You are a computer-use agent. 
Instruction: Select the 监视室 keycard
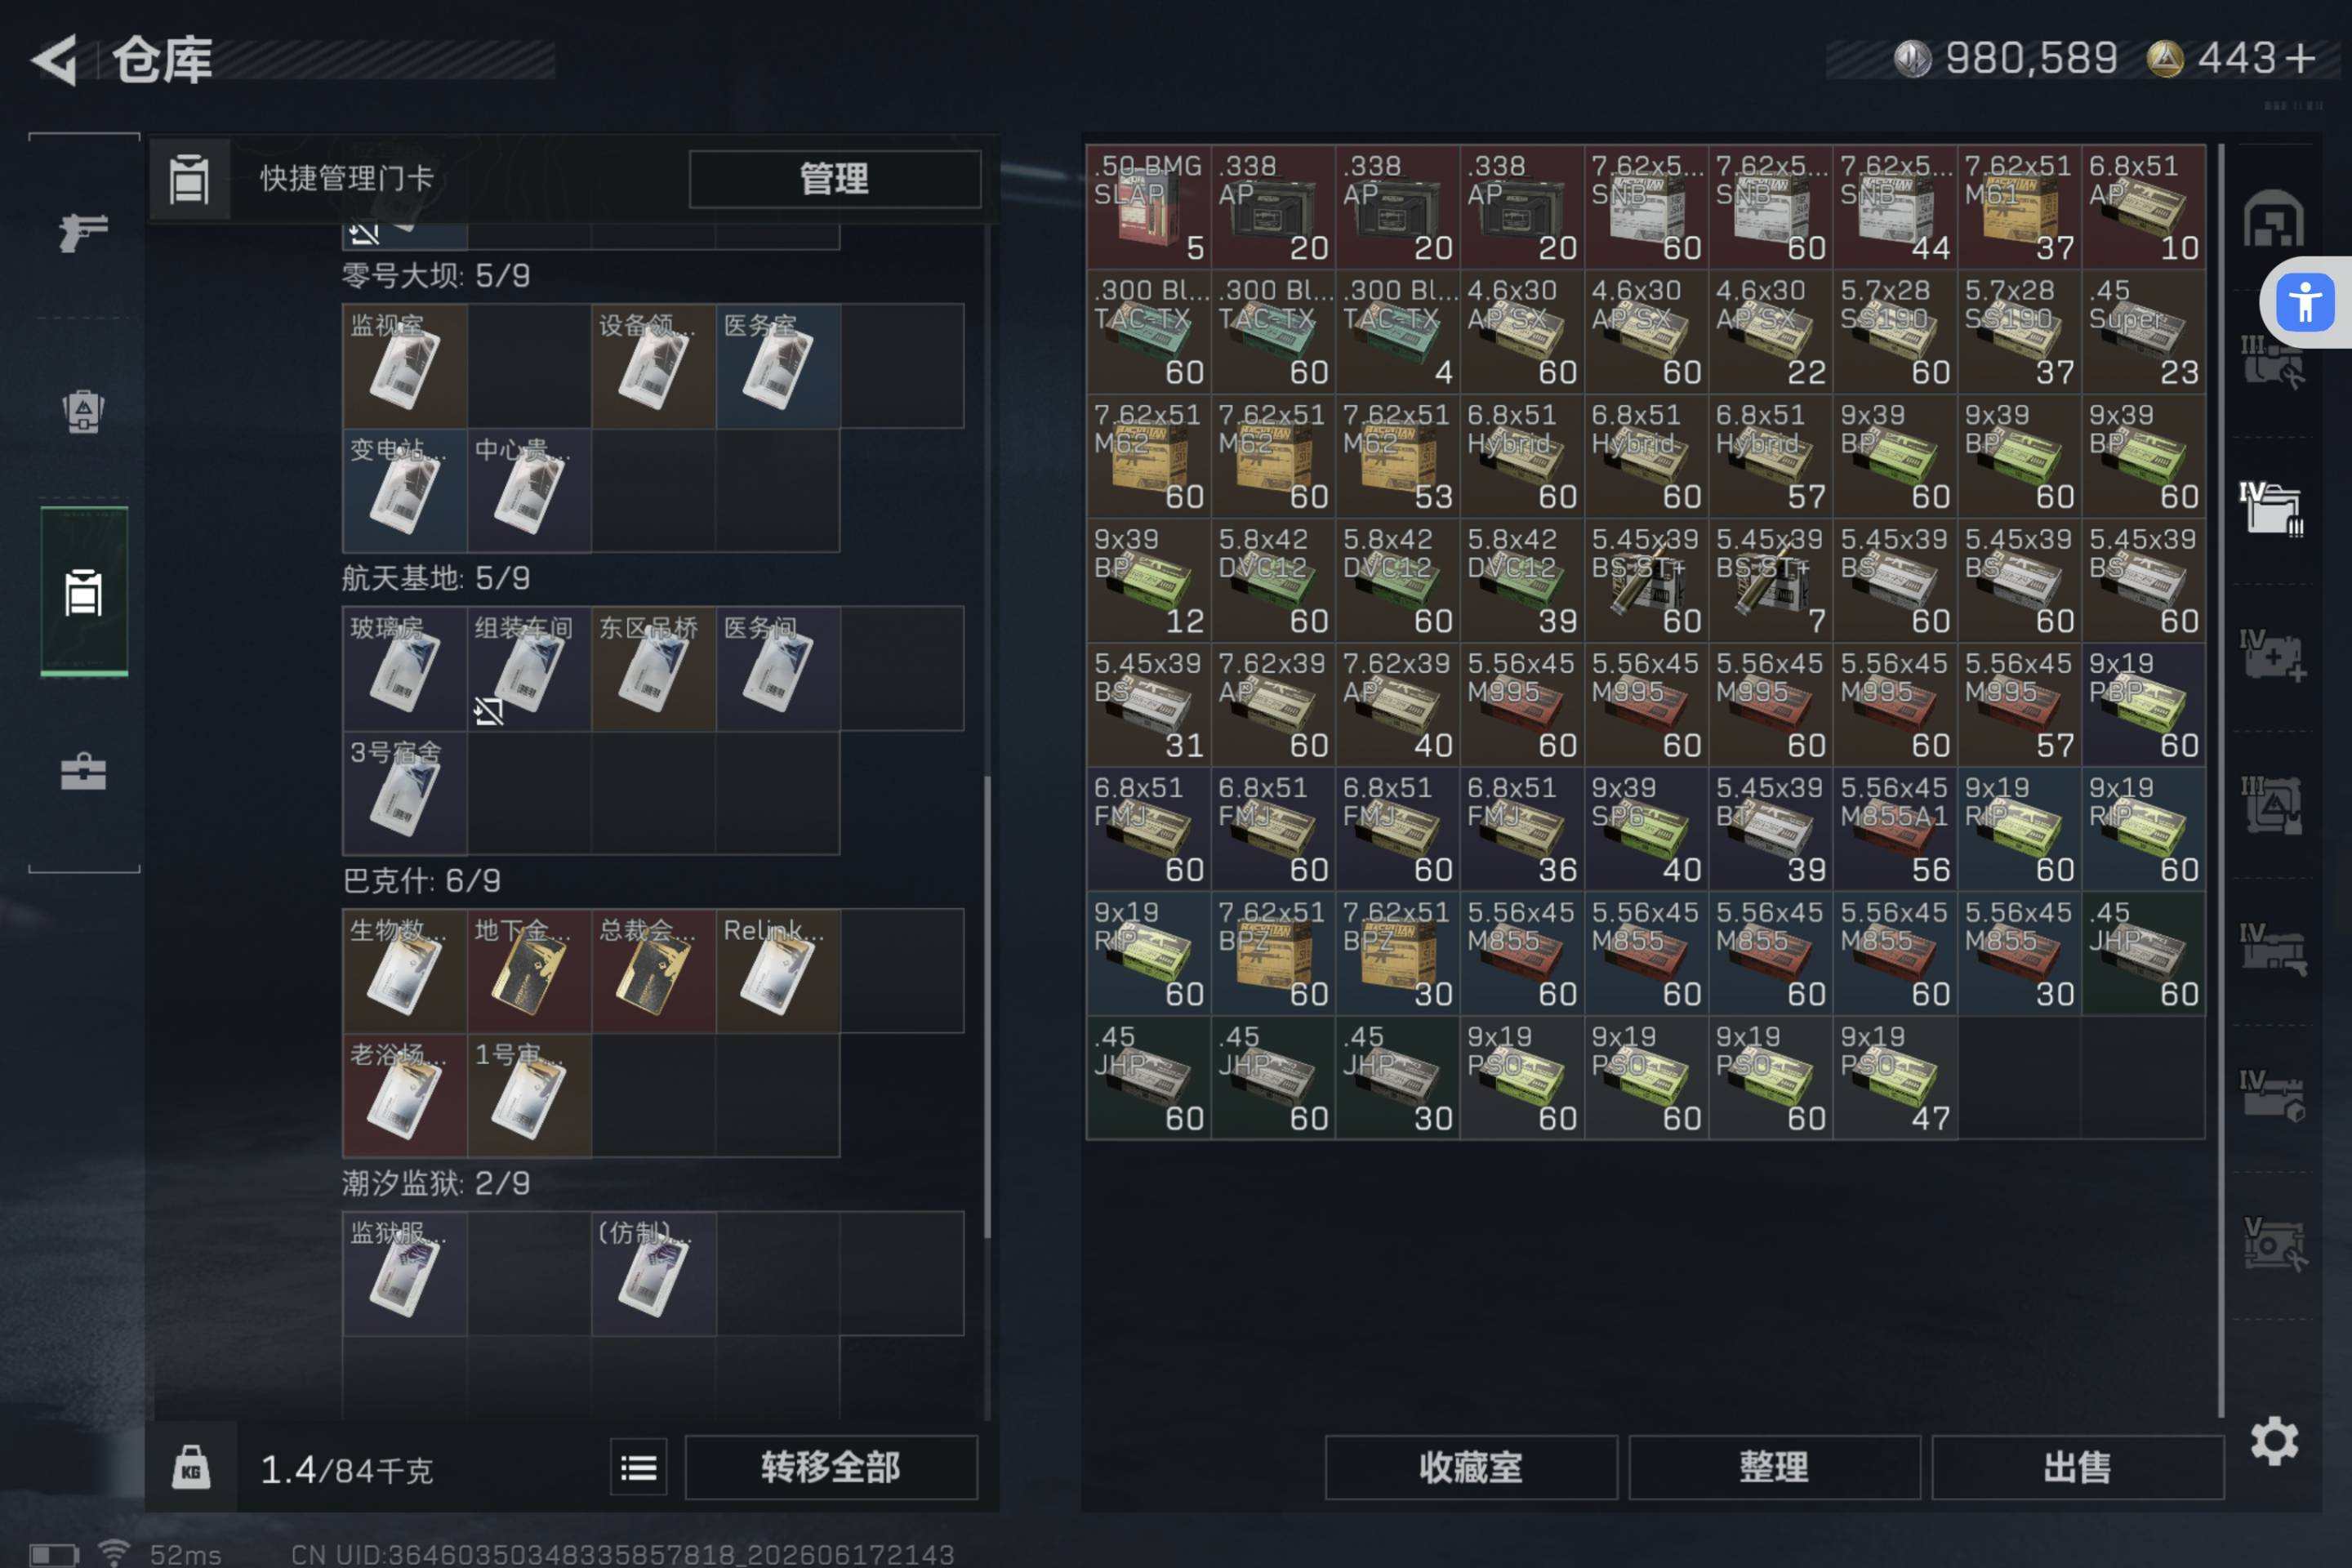405,366
